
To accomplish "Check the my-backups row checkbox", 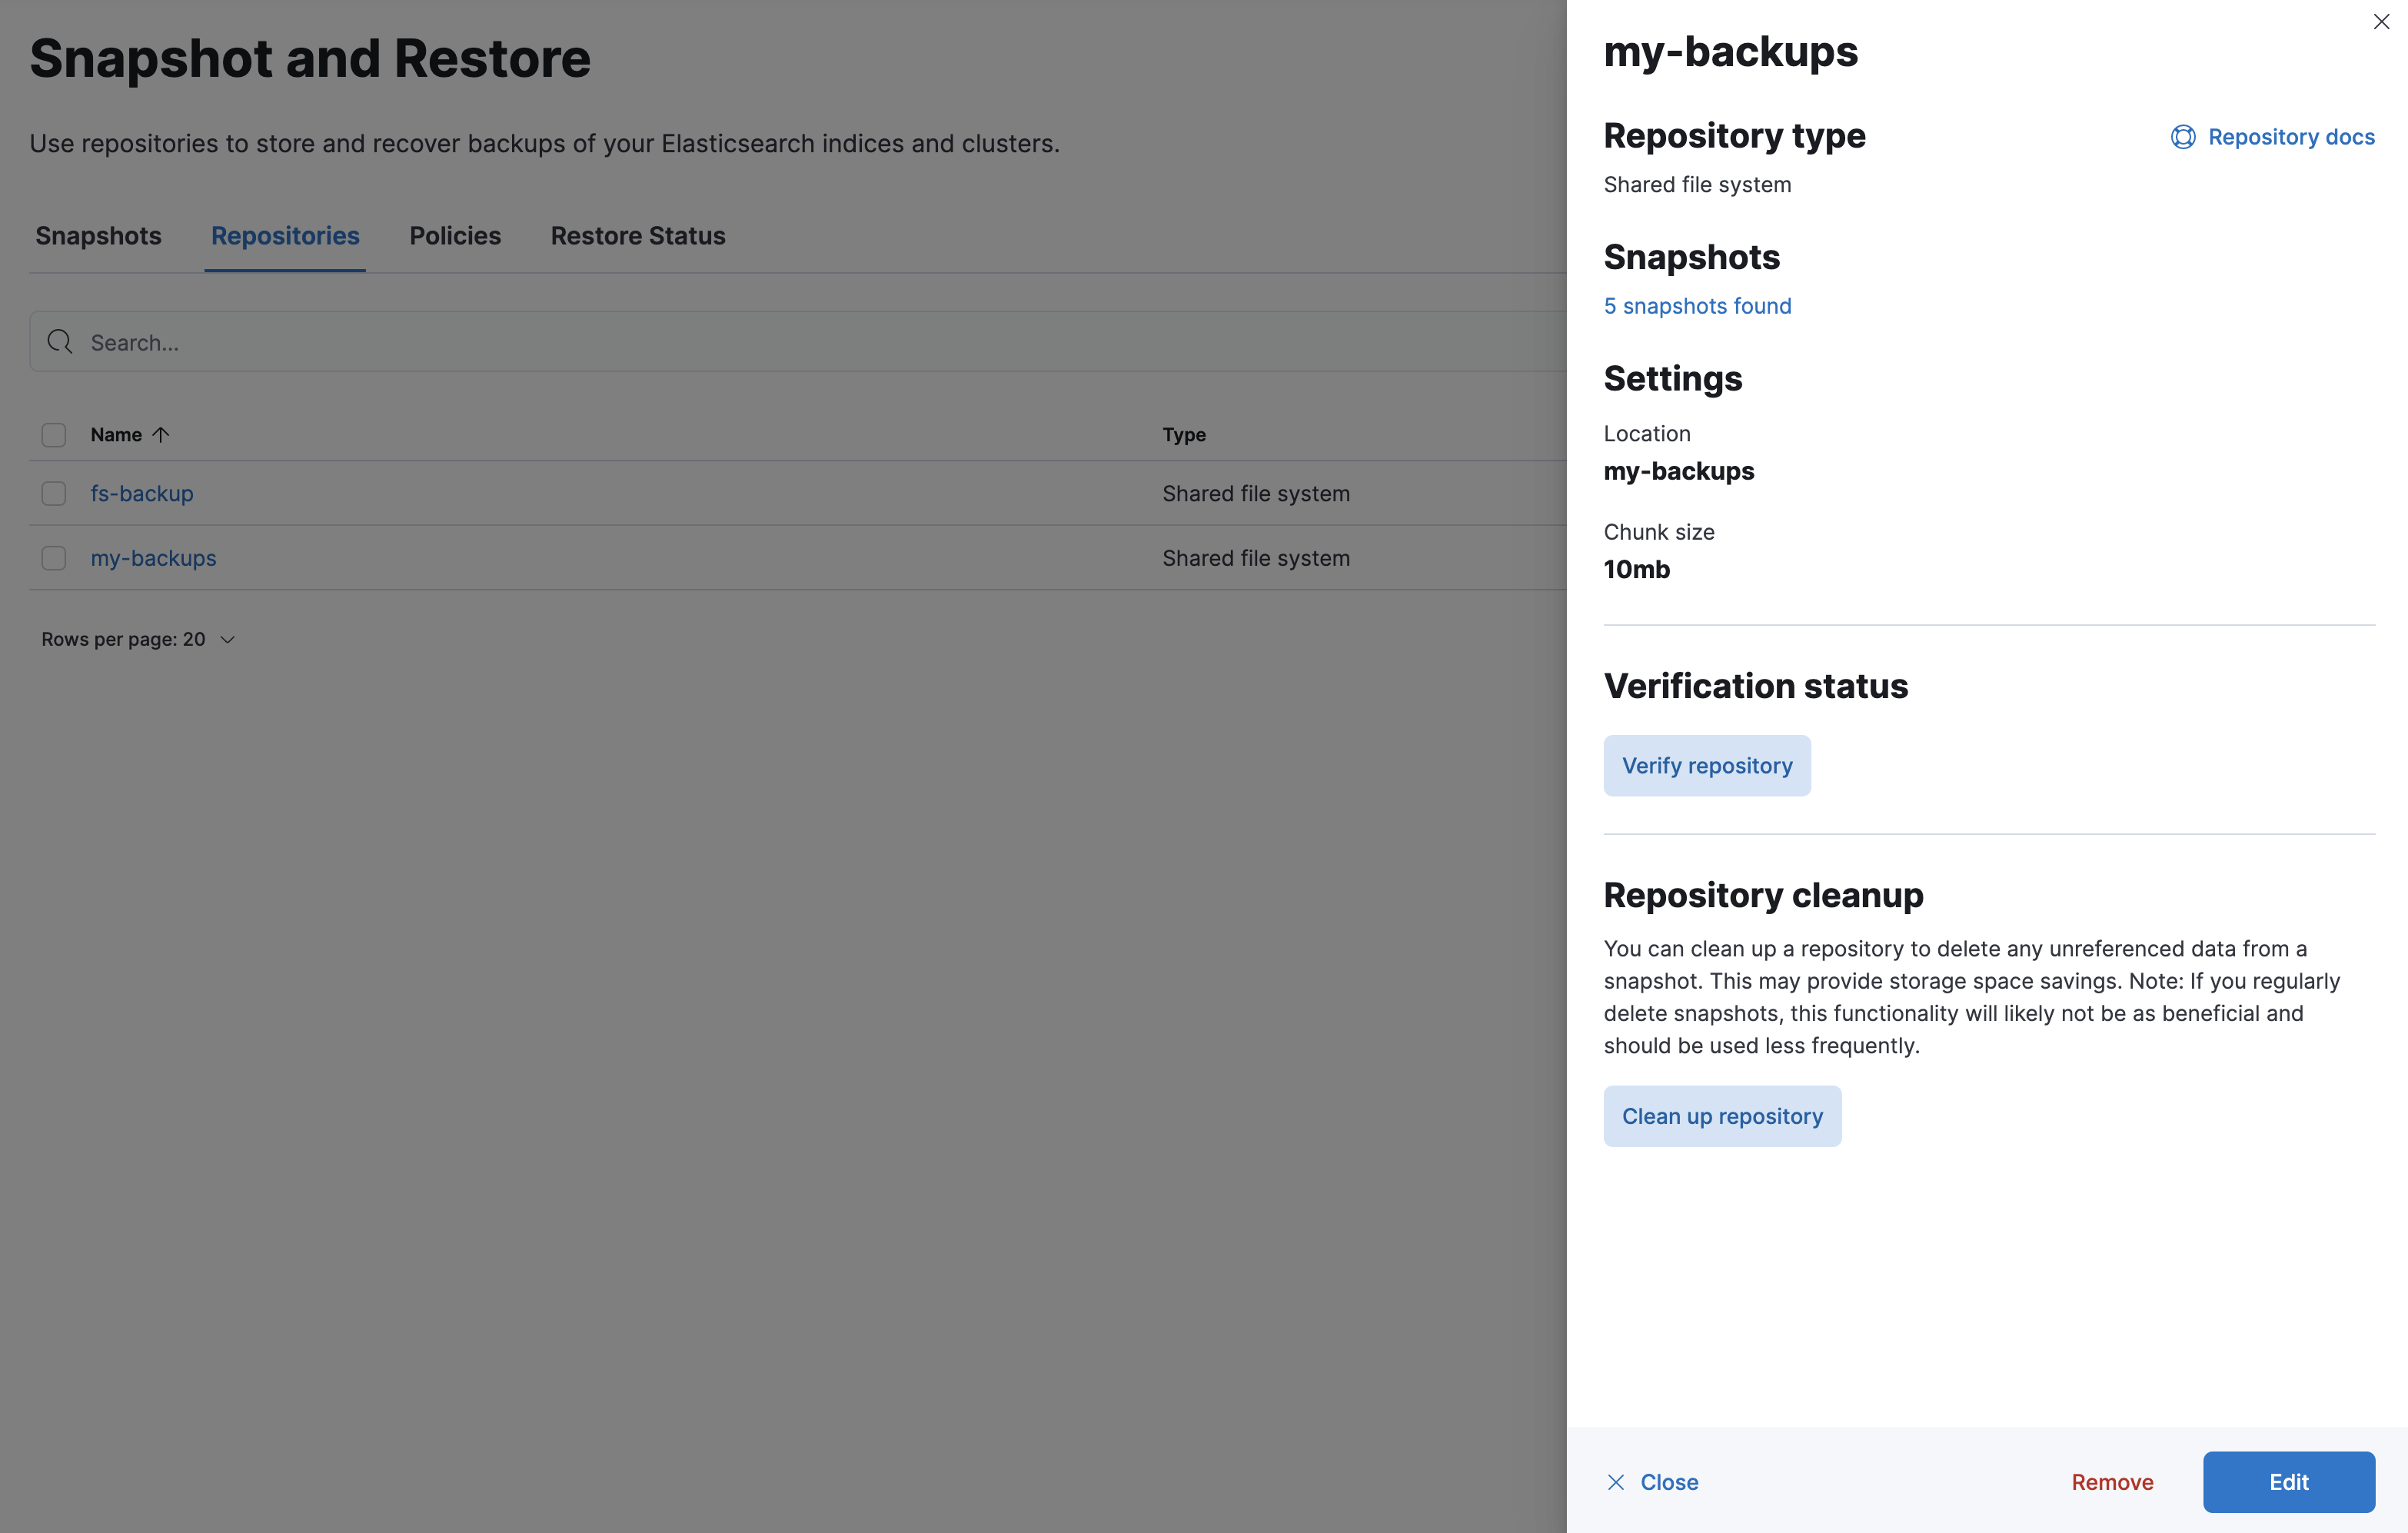I will (x=54, y=558).
